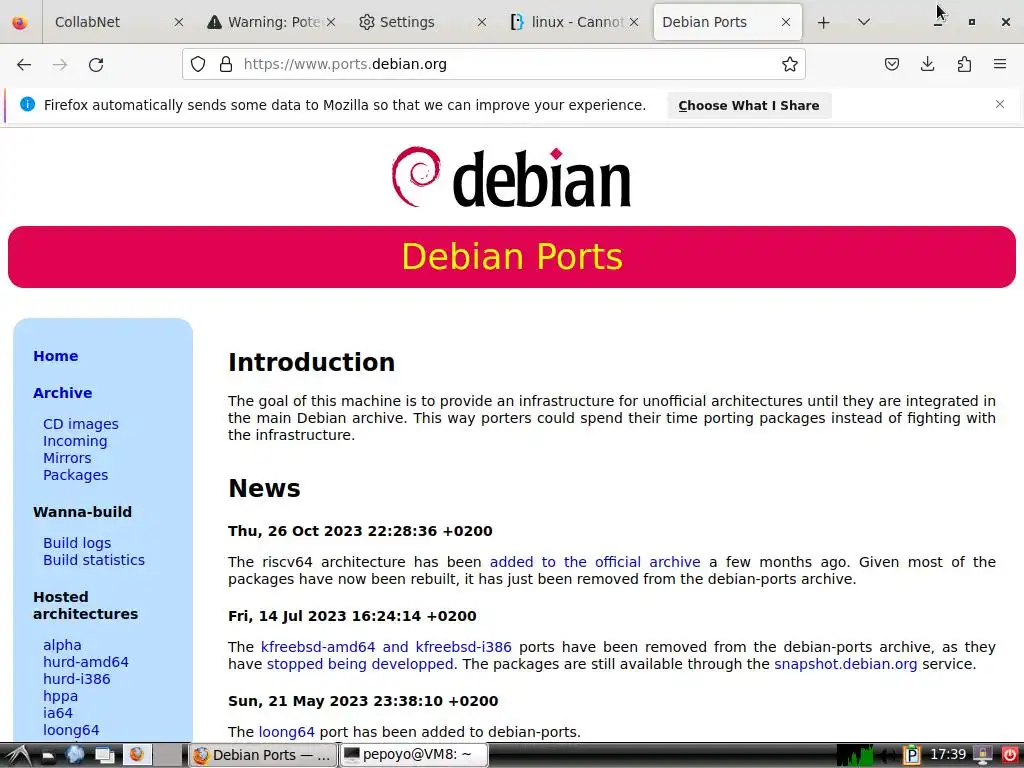Image resolution: width=1024 pixels, height=768 pixels.
Task: Click the 'Introduction' heading
Action: pos(312,362)
